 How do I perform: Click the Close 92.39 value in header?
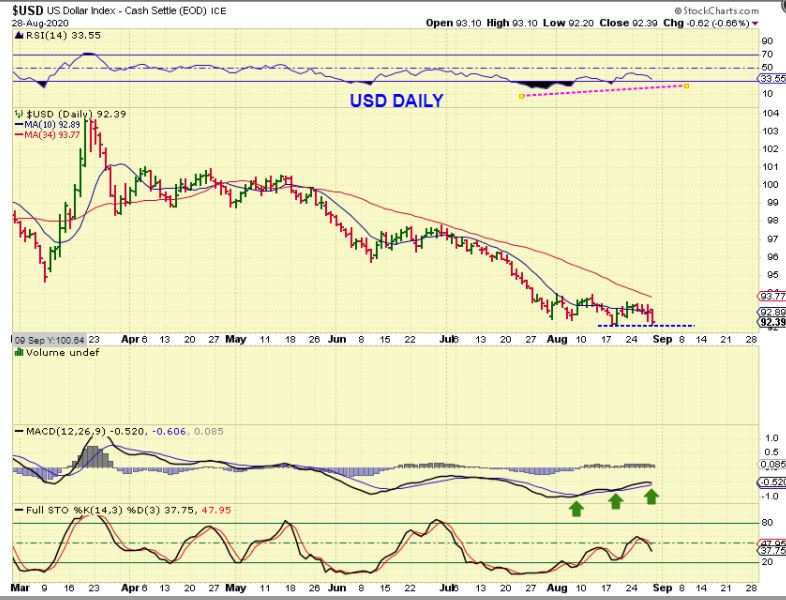click(x=628, y=23)
